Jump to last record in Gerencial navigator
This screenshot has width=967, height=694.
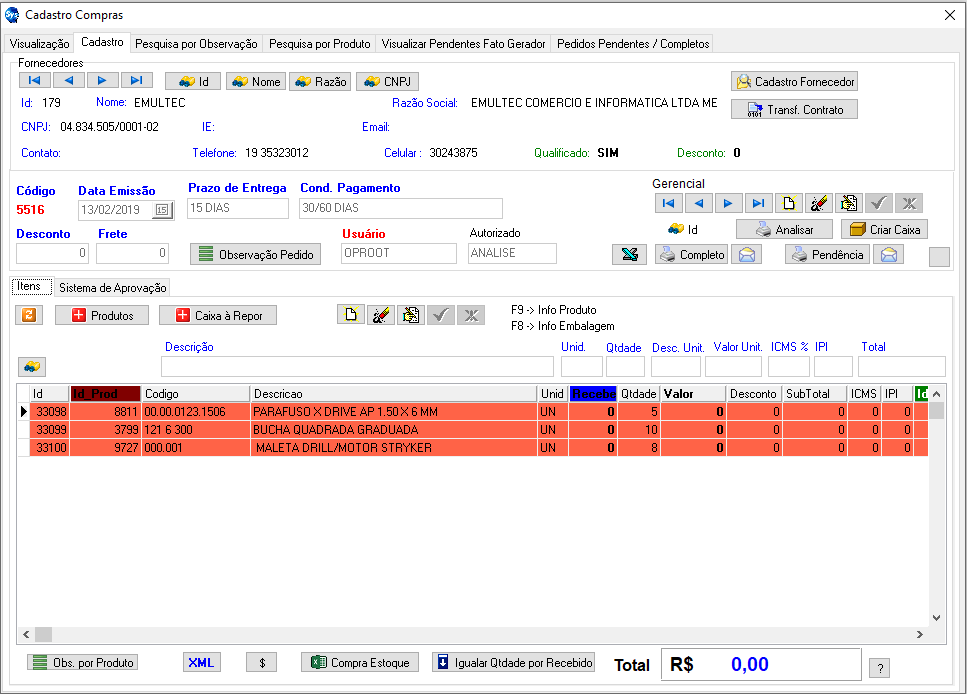[758, 203]
